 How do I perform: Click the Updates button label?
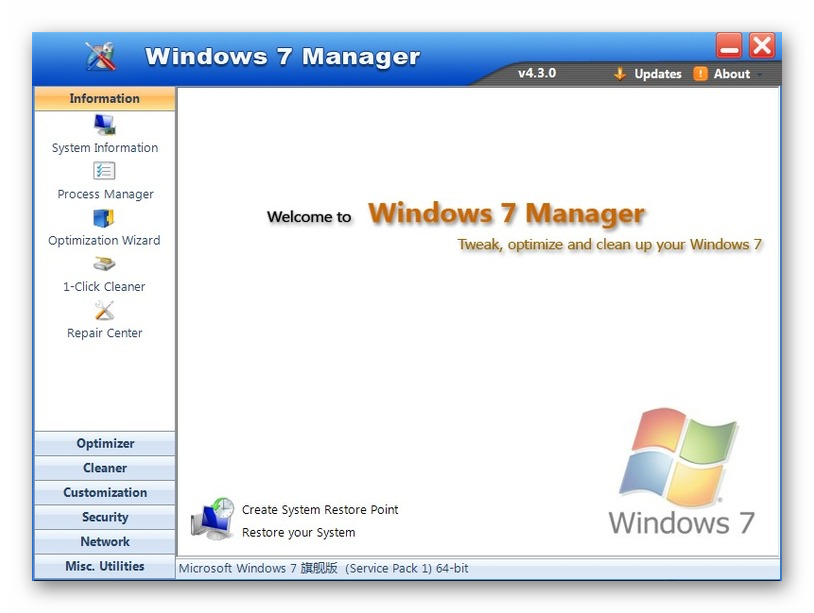[658, 74]
